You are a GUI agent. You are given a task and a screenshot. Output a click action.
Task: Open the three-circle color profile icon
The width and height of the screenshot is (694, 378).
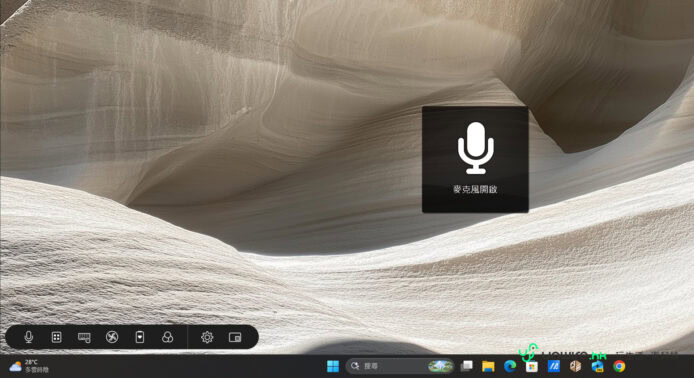coord(167,337)
